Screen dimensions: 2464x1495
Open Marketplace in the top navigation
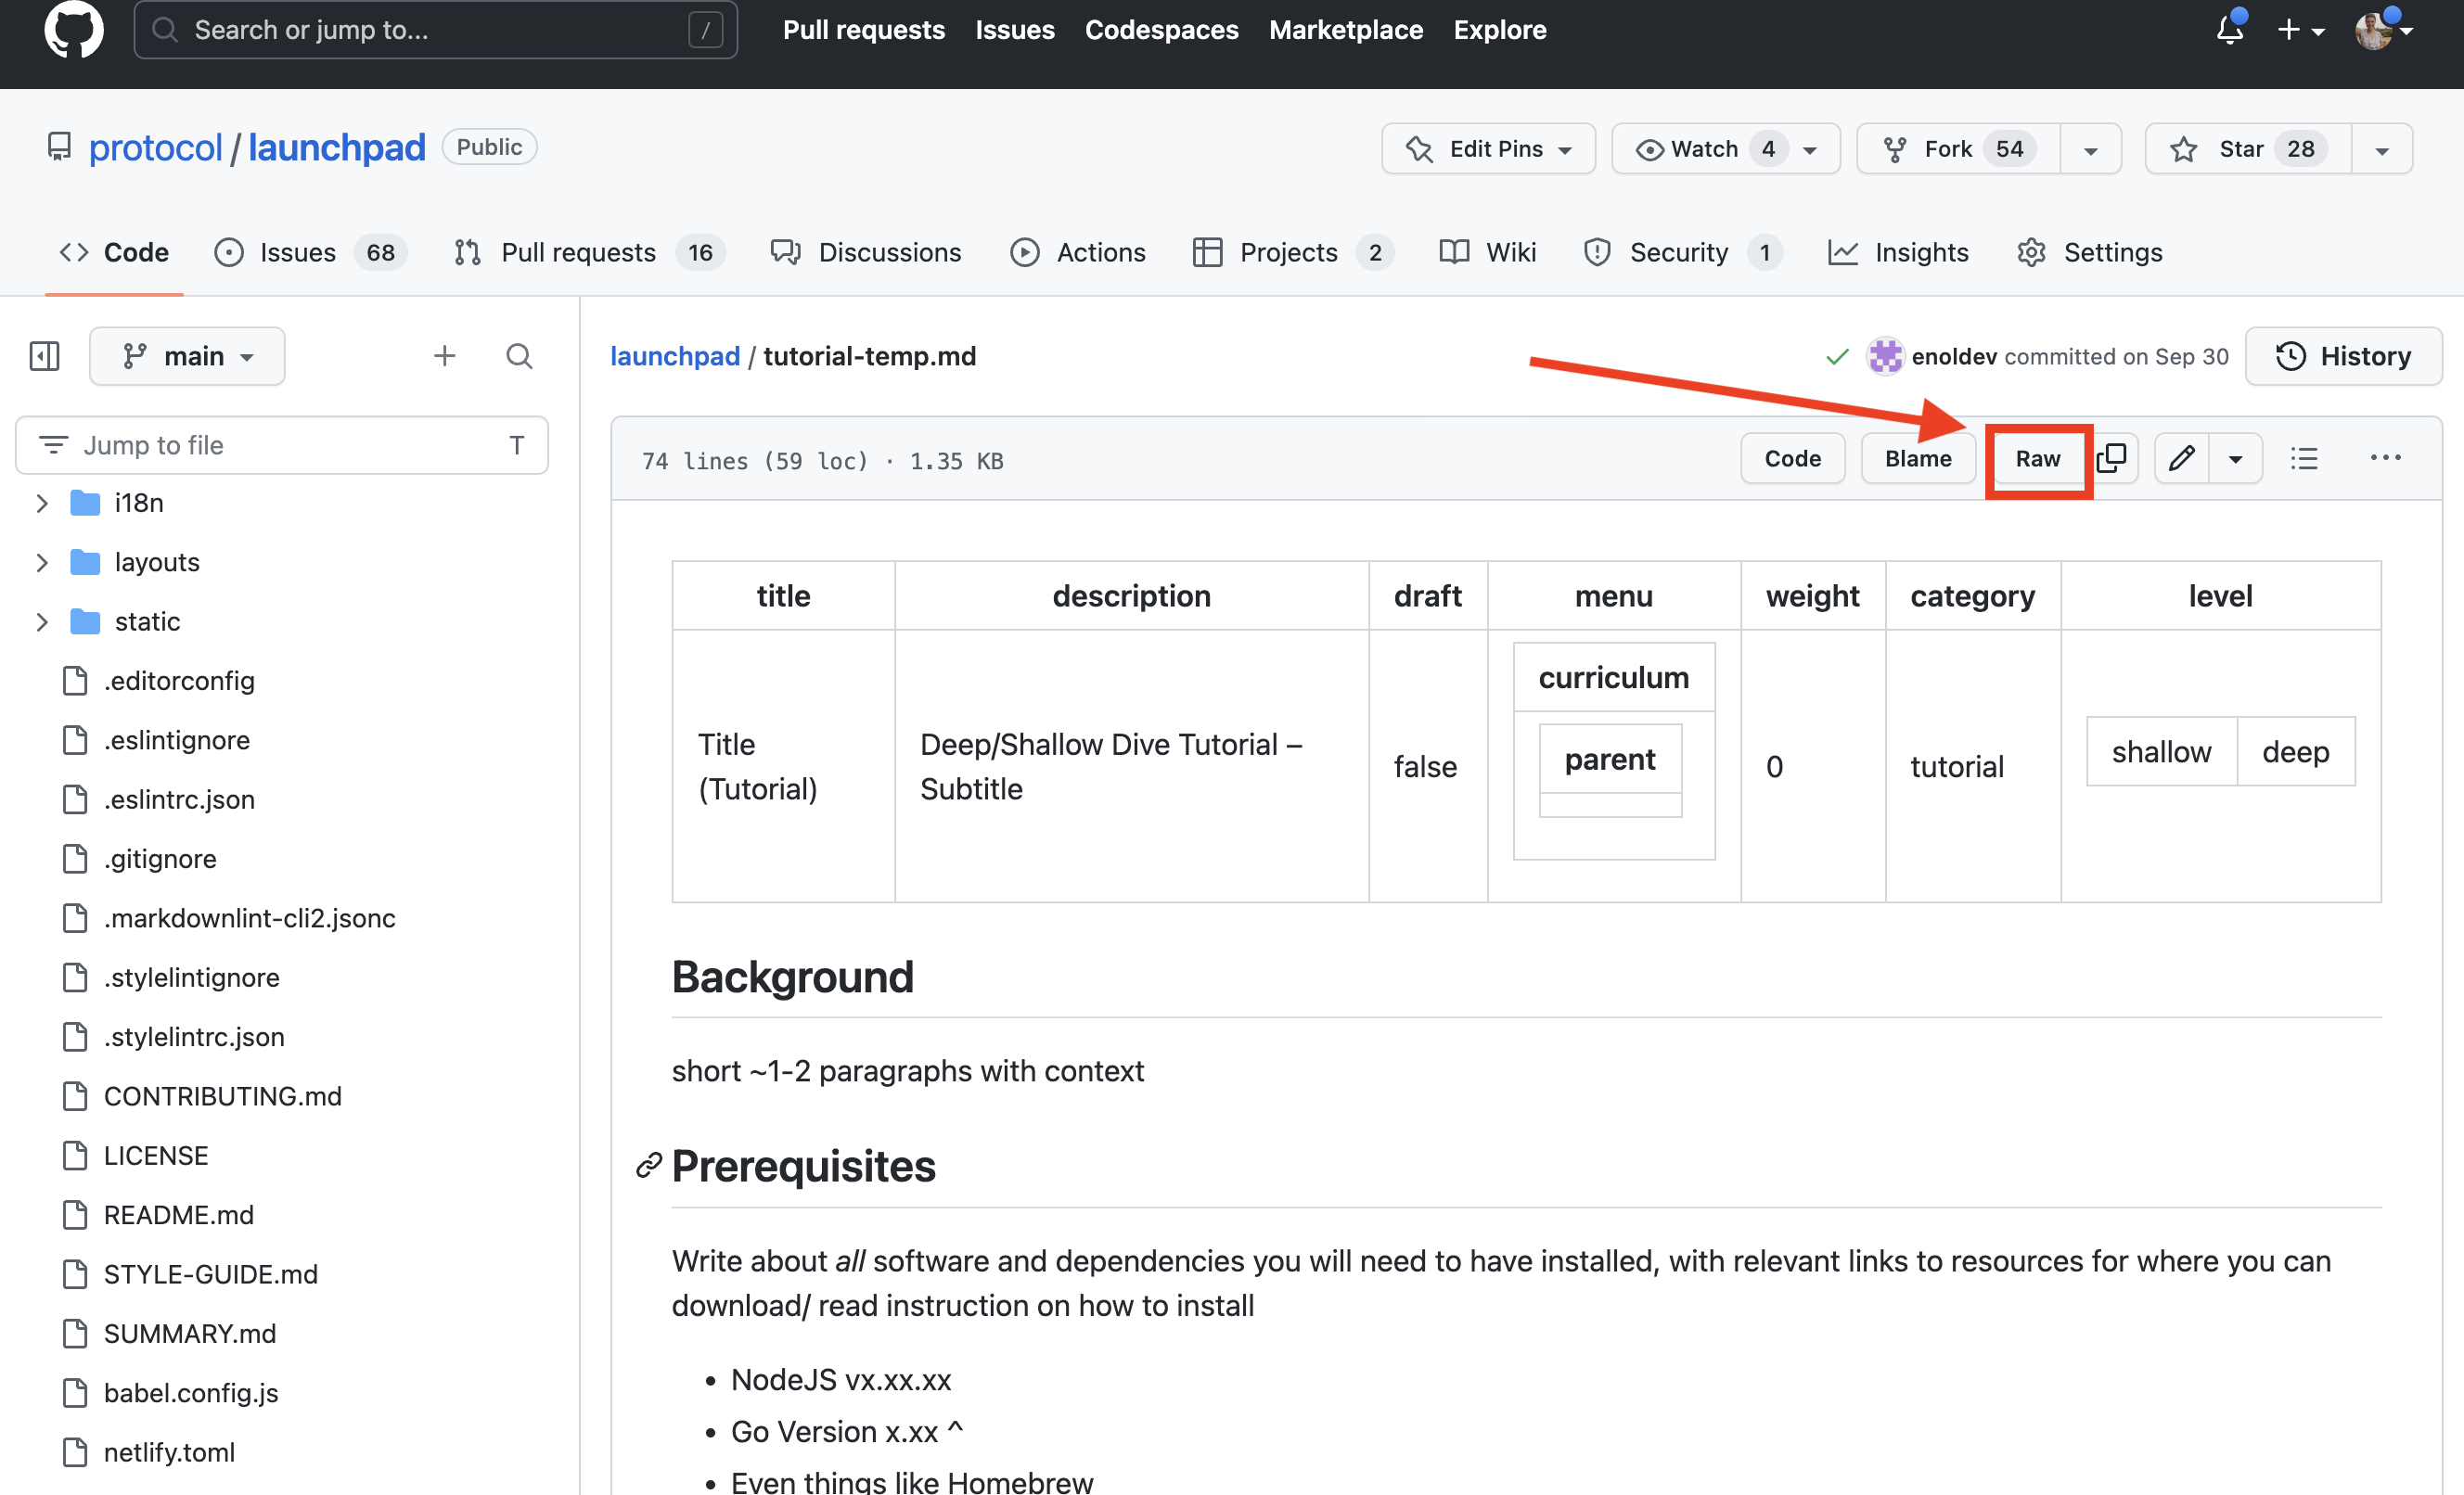point(1345,30)
